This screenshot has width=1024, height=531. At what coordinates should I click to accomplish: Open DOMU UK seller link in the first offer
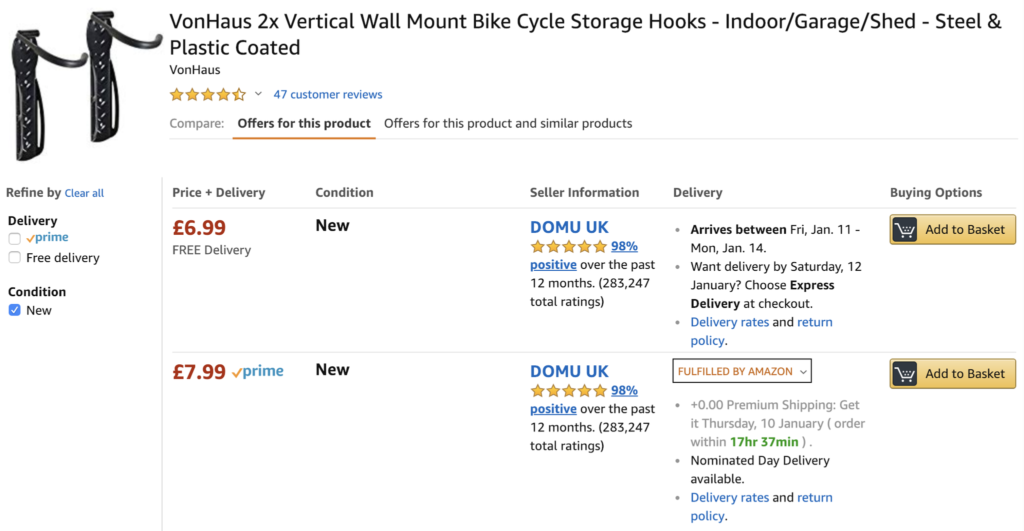coord(569,227)
